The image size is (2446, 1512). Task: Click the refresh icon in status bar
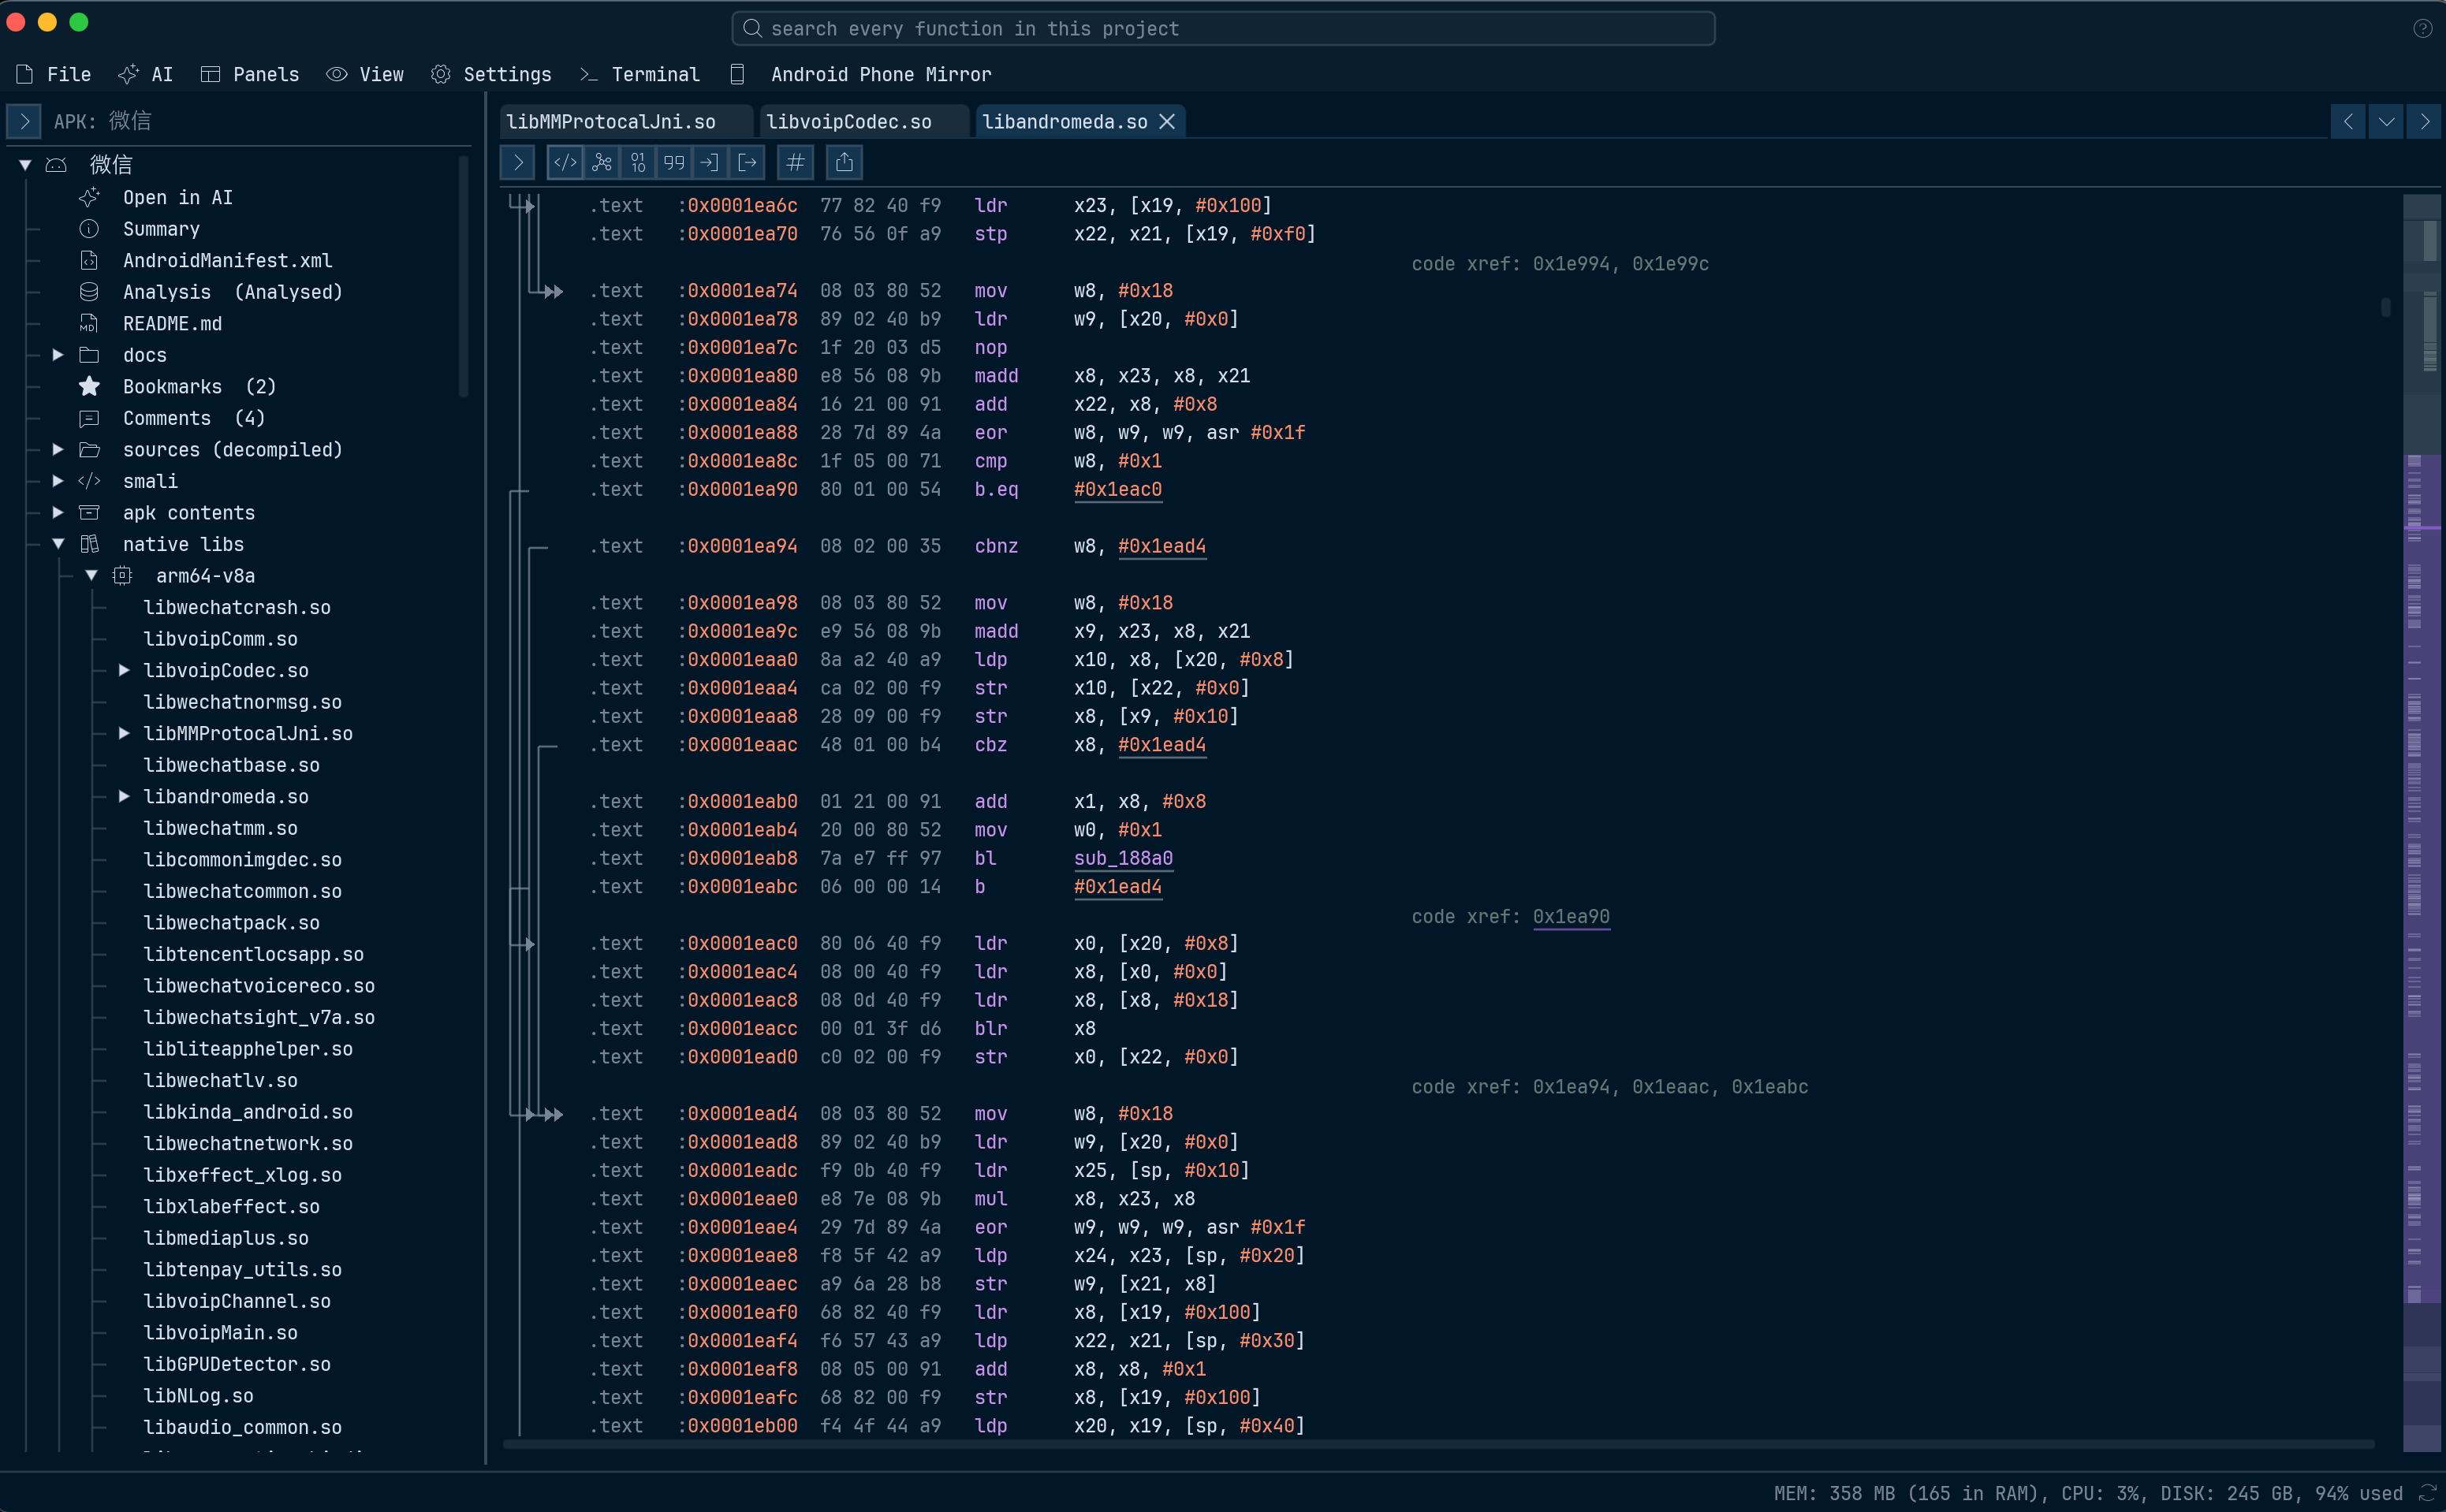coord(2427,1493)
